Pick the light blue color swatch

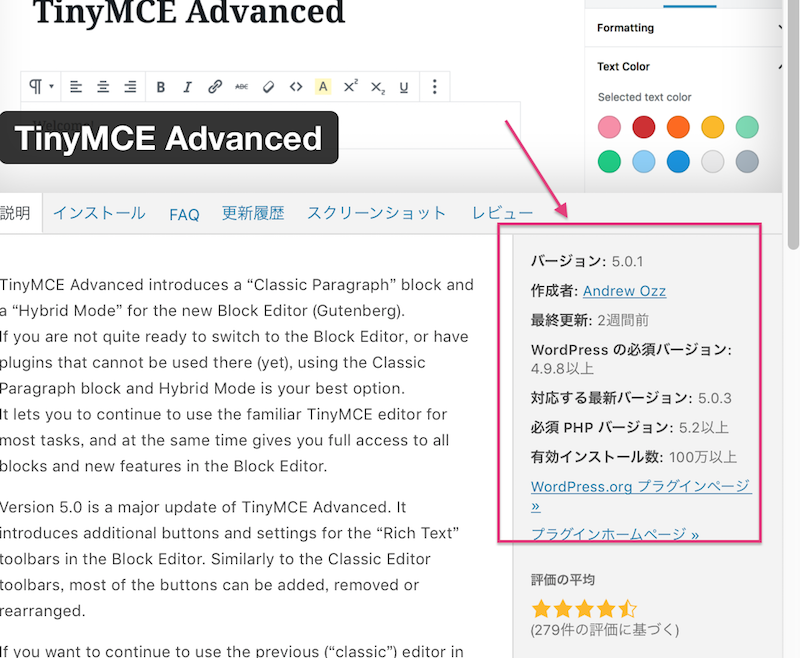pos(644,162)
